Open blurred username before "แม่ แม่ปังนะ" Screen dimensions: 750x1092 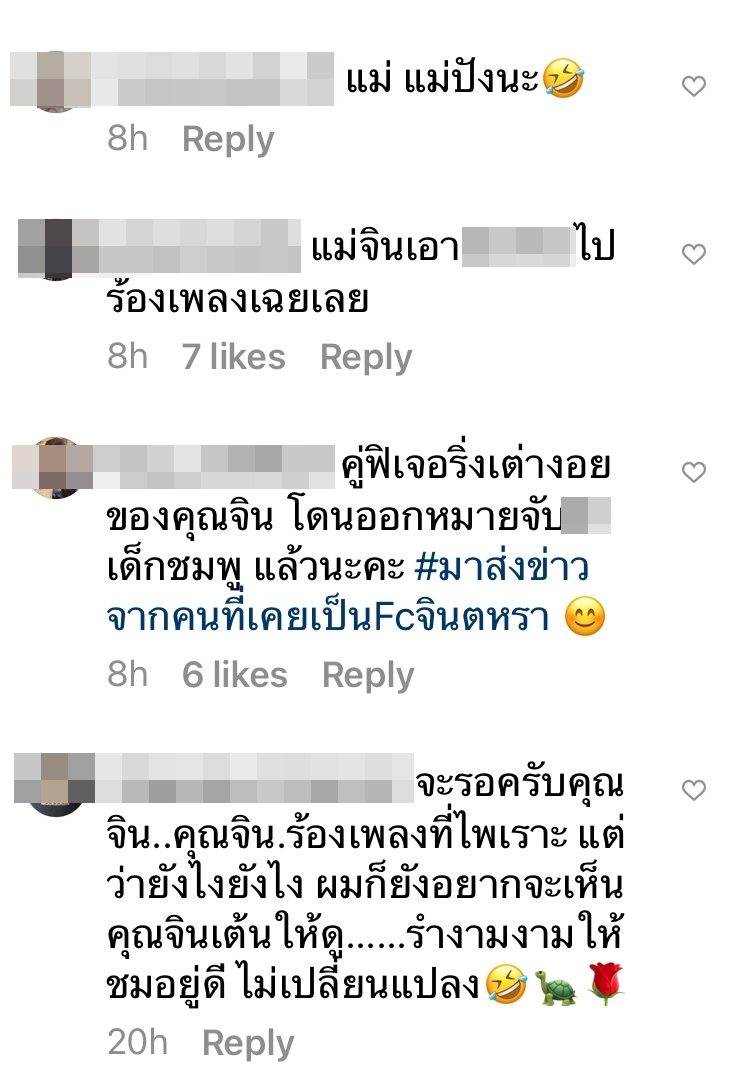click(x=212, y=79)
